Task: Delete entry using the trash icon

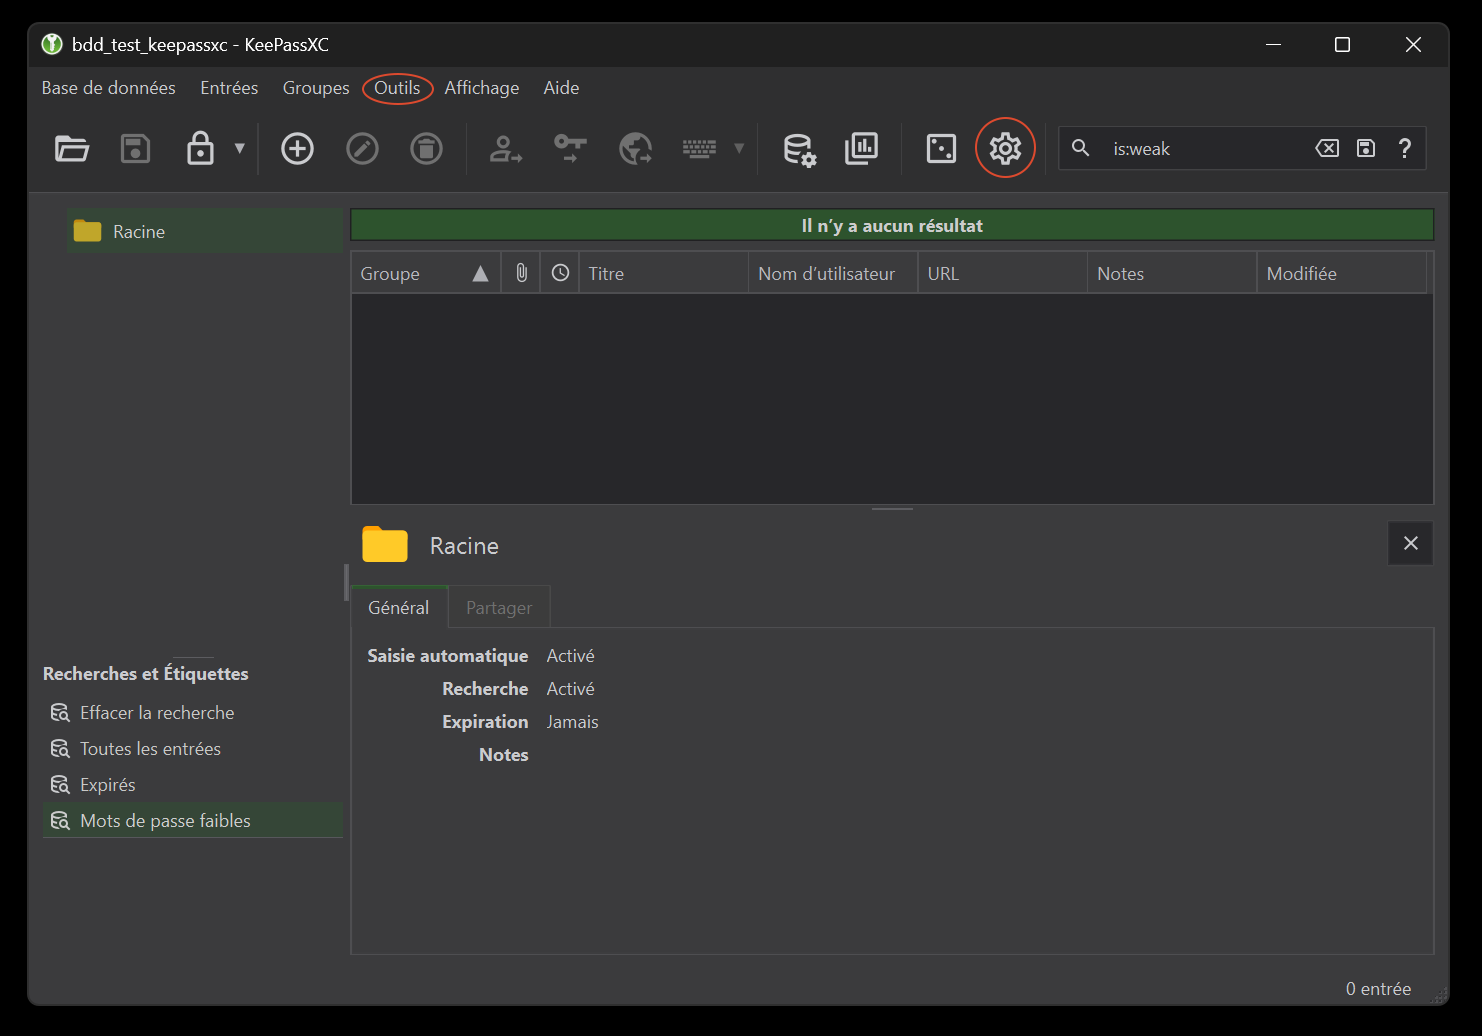Action: 426,149
